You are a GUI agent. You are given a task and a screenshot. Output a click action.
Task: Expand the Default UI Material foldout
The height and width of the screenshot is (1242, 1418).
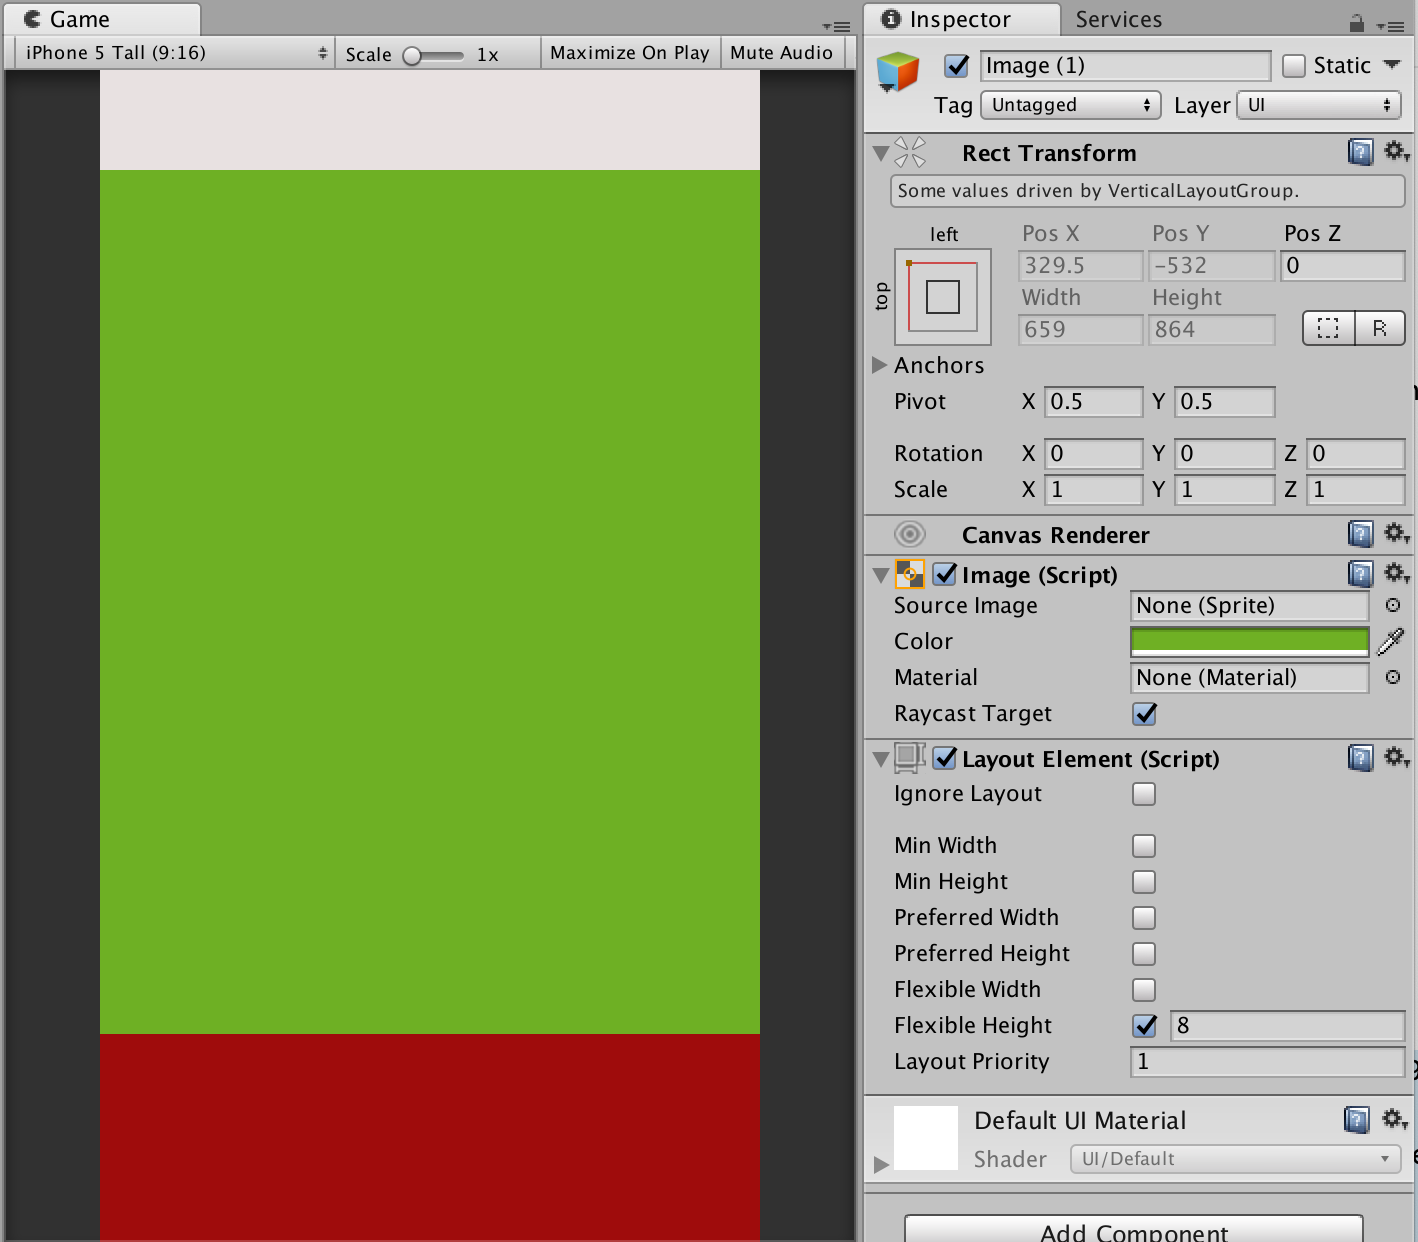(x=881, y=1164)
